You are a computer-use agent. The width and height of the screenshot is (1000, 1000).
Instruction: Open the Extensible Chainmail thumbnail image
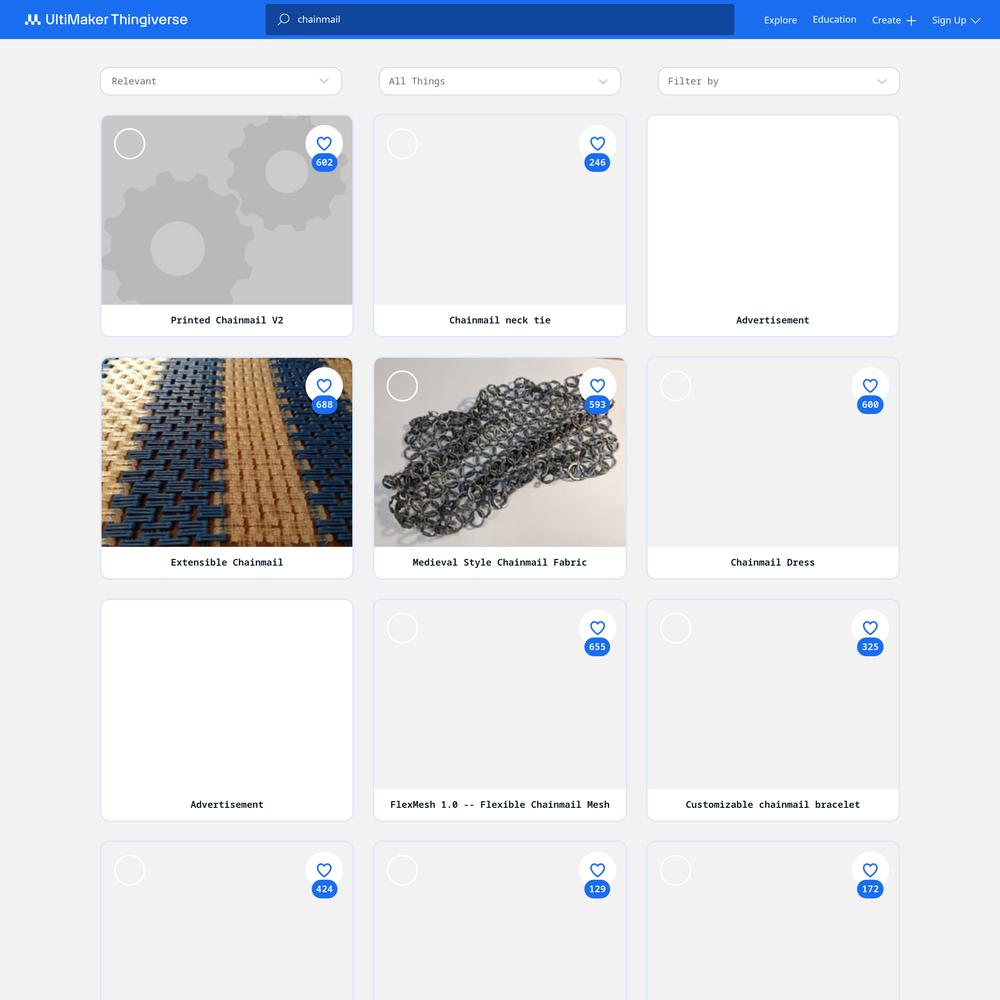pyautogui.click(x=226, y=452)
